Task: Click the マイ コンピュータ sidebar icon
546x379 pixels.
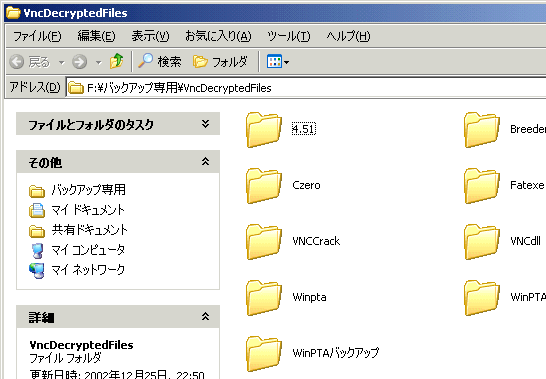Action: tap(37, 251)
